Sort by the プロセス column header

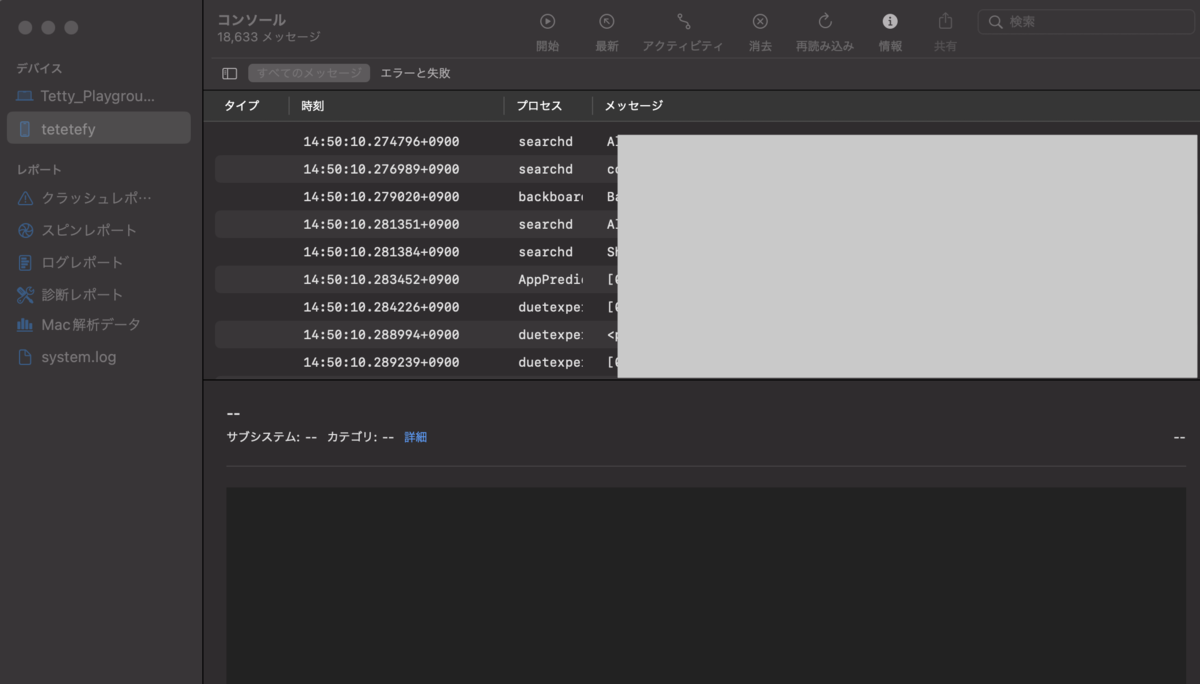coord(539,105)
